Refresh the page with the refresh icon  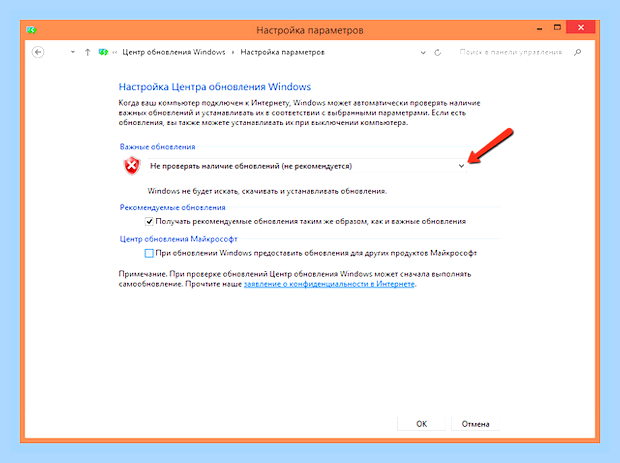438,53
